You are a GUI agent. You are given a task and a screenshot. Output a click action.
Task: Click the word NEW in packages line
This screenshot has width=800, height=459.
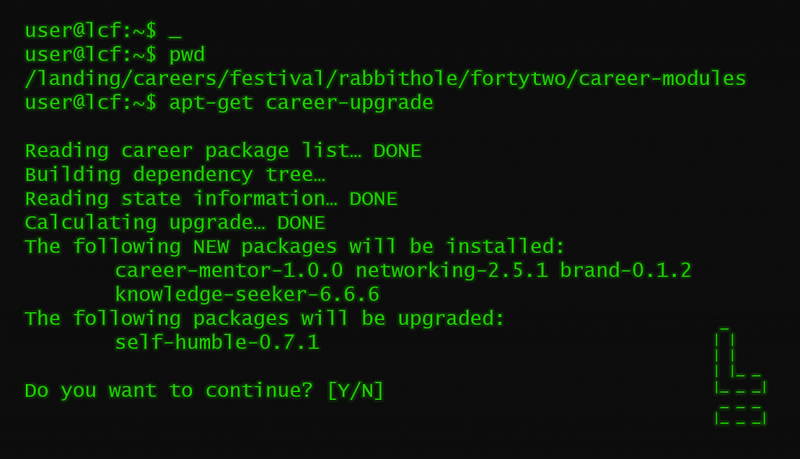tap(211, 247)
